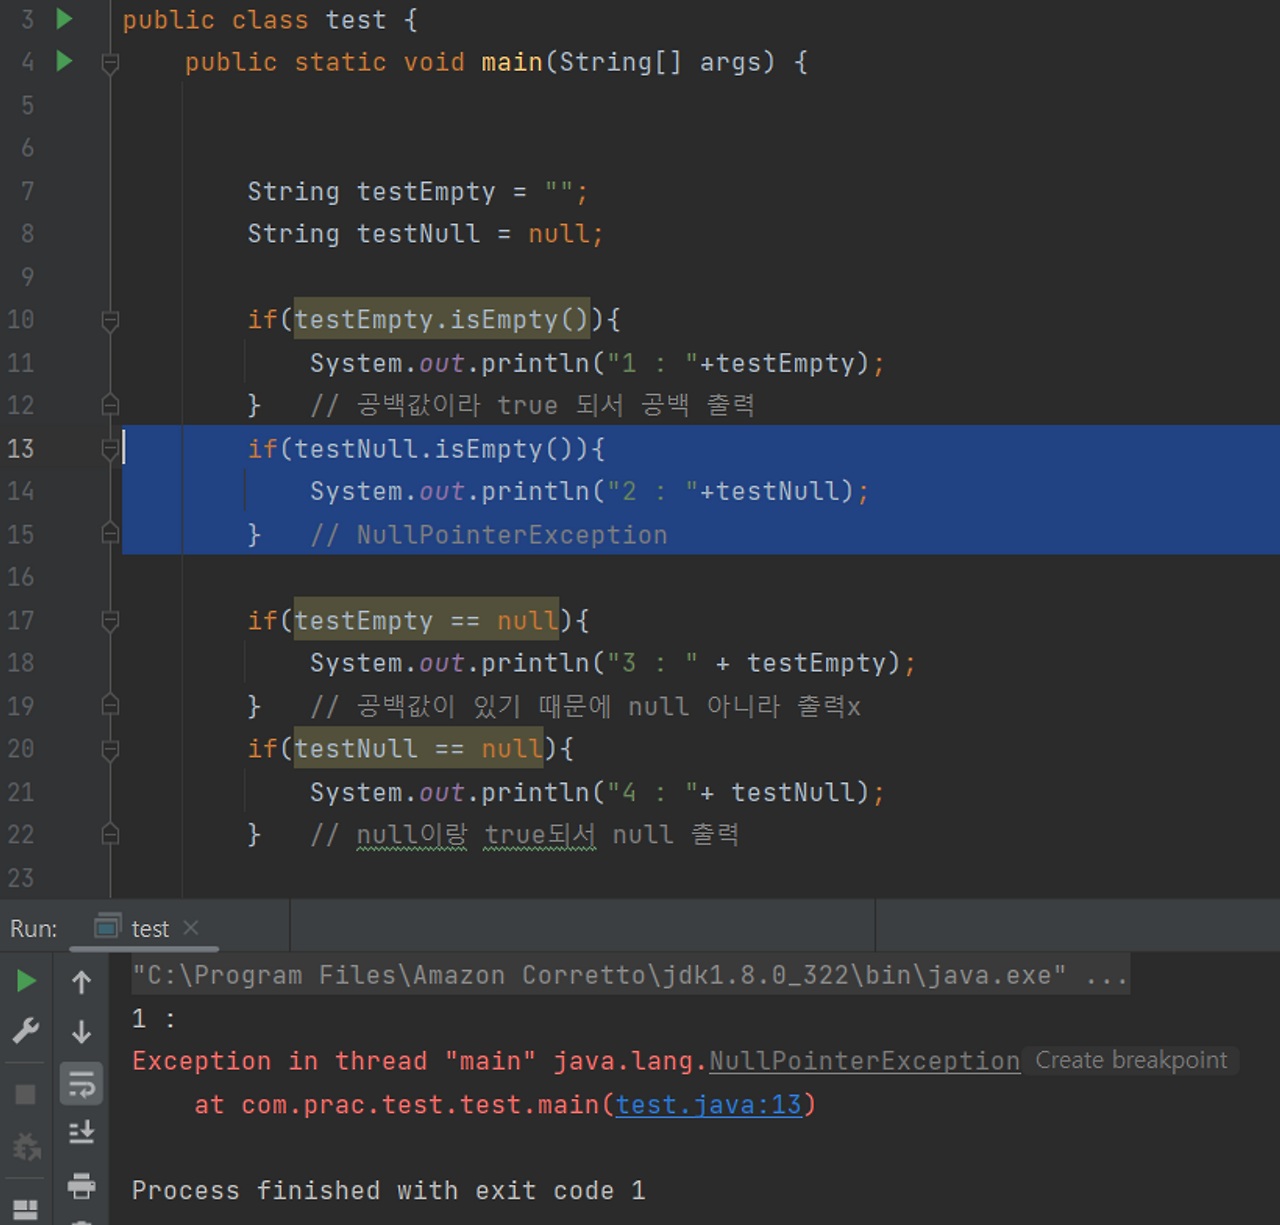Enable scroll to end in the console
Image resolution: width=1280 pixels, height=1225 pixels.
pos(81,1133)
